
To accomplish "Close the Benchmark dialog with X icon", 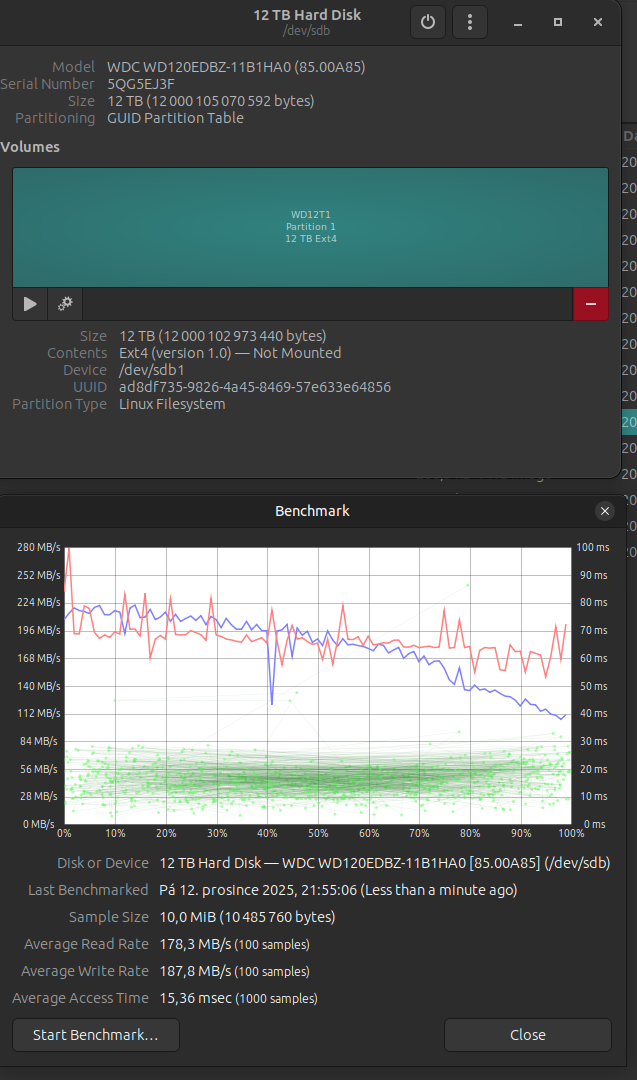I will pos(604,511).
